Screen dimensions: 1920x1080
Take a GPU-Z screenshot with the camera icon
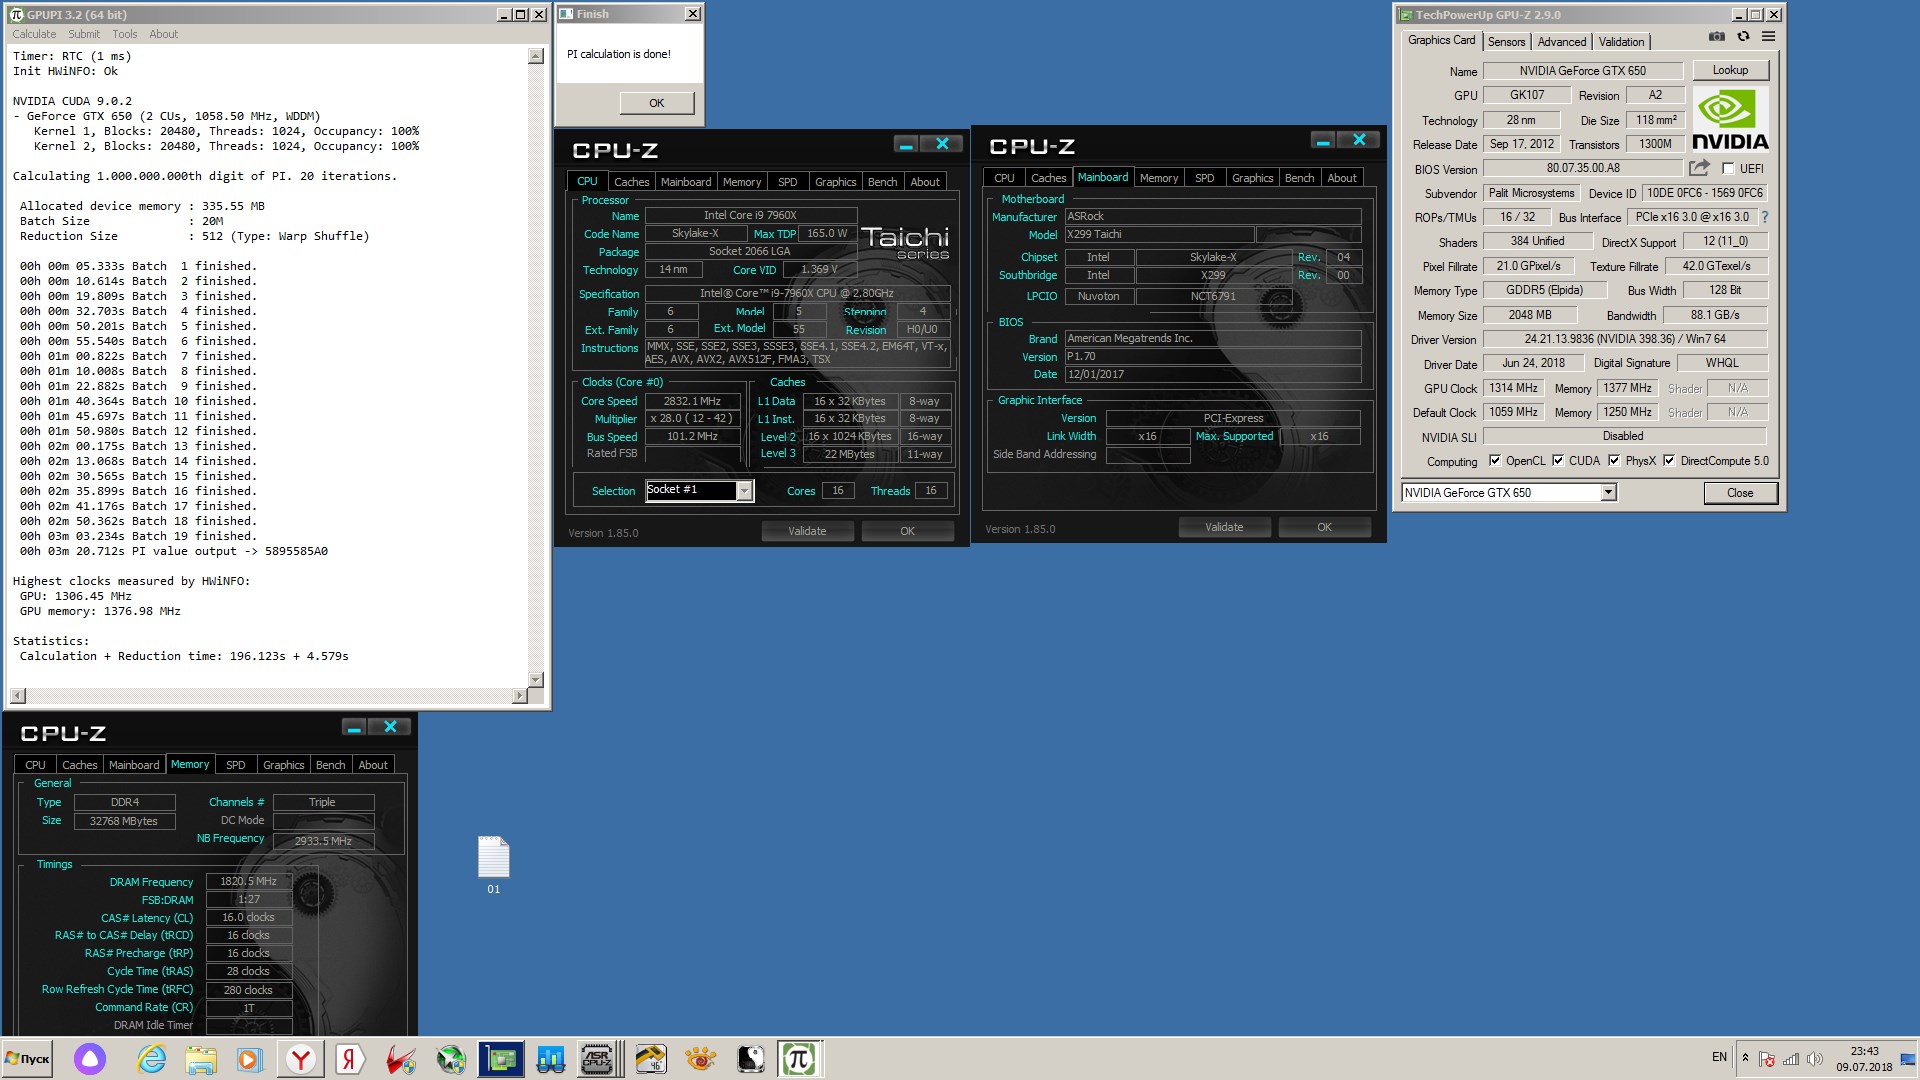[1716, 36]
